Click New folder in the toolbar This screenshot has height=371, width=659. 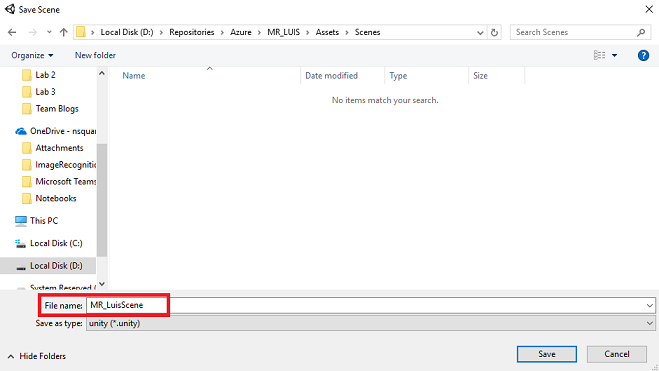coord(95,55)
